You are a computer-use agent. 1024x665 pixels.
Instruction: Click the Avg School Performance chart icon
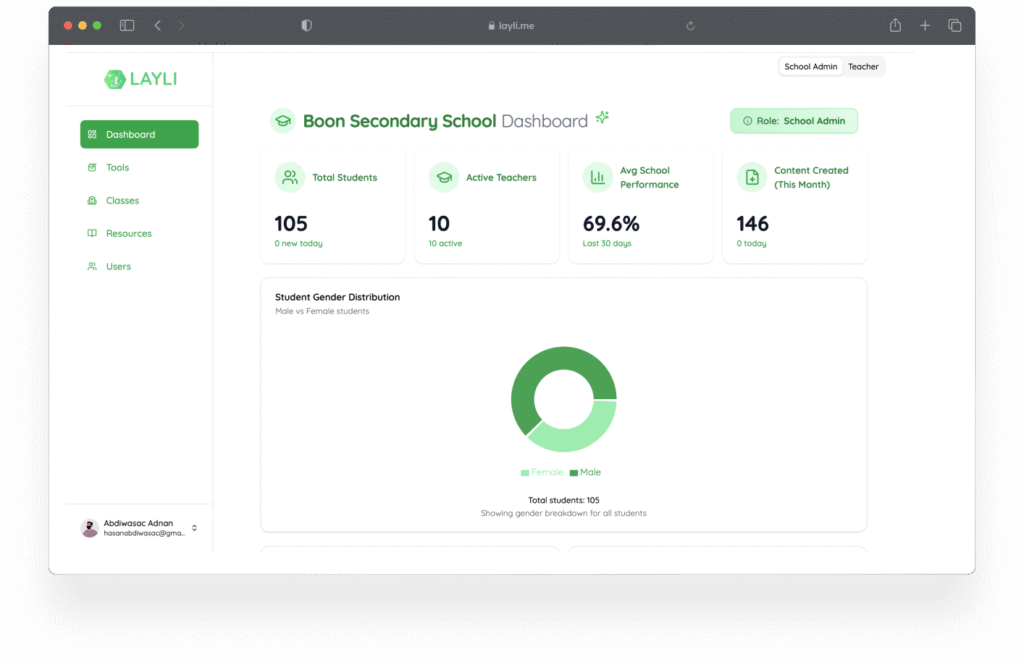(598, 177)
